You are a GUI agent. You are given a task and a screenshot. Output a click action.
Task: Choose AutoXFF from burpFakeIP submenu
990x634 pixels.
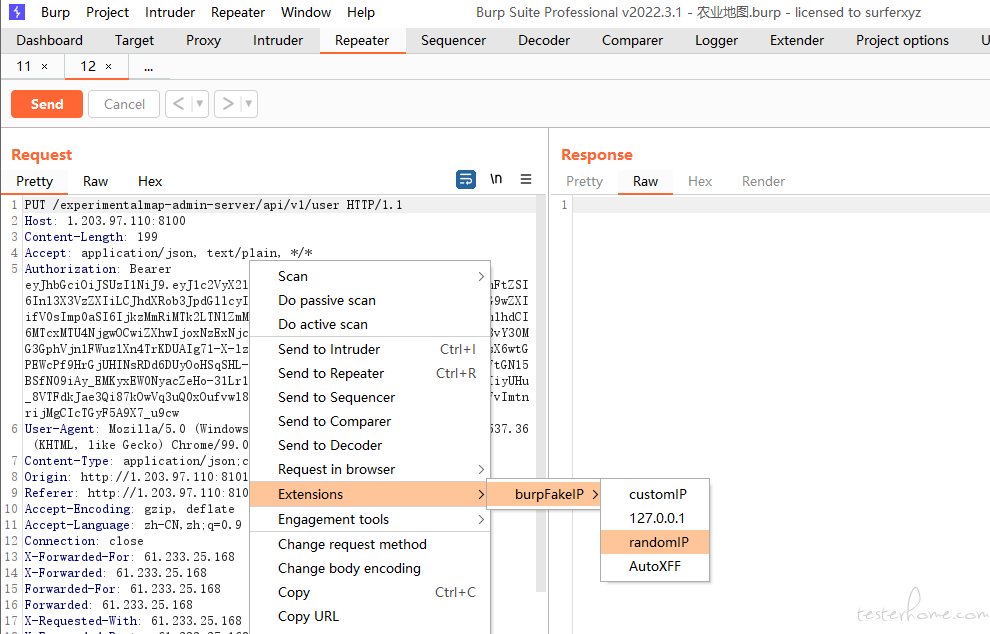pyautogui.click(x=655, y=566)
